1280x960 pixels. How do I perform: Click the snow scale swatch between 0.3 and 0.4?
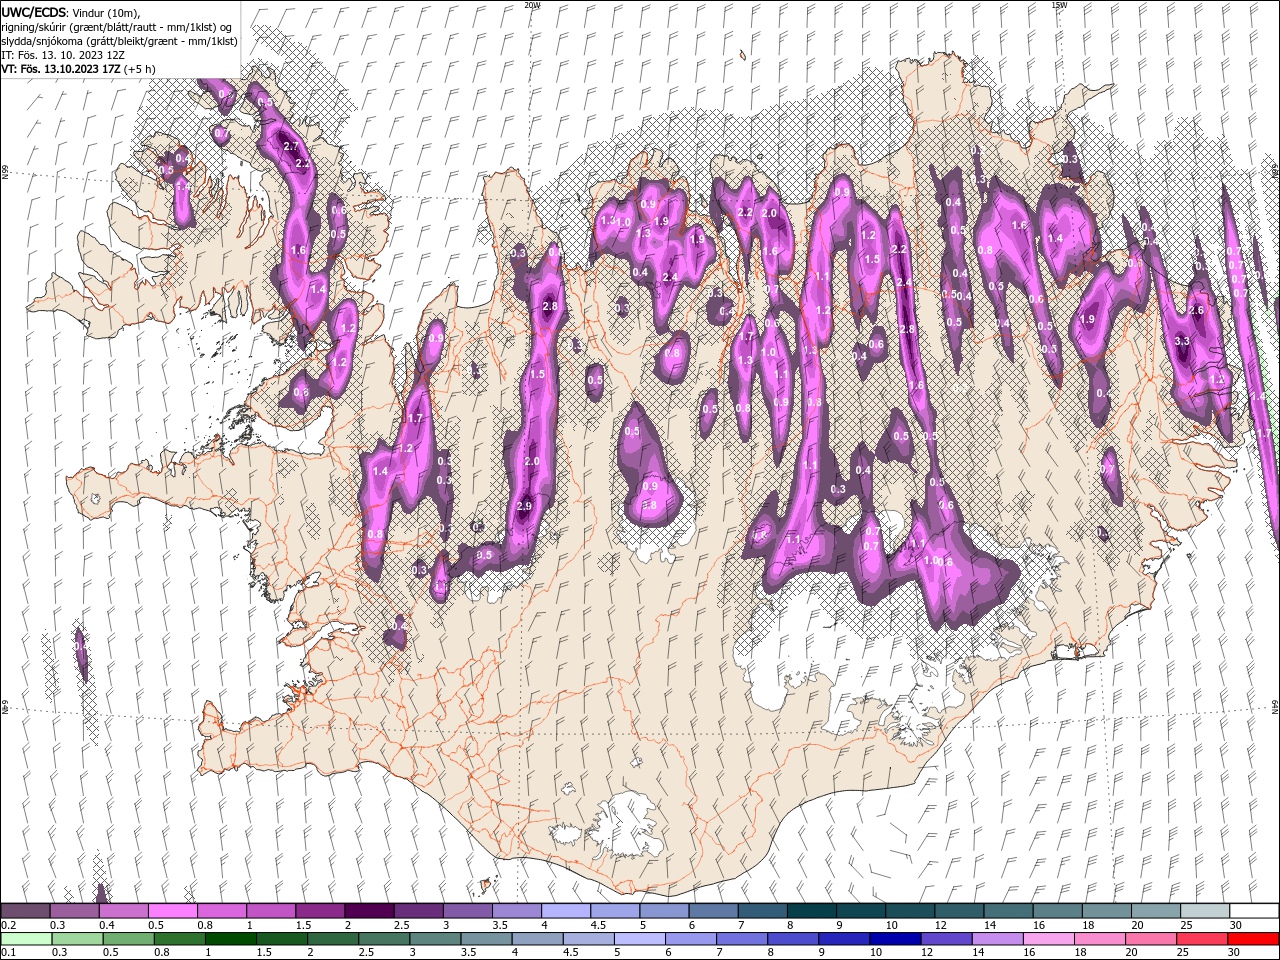[75, 911]
